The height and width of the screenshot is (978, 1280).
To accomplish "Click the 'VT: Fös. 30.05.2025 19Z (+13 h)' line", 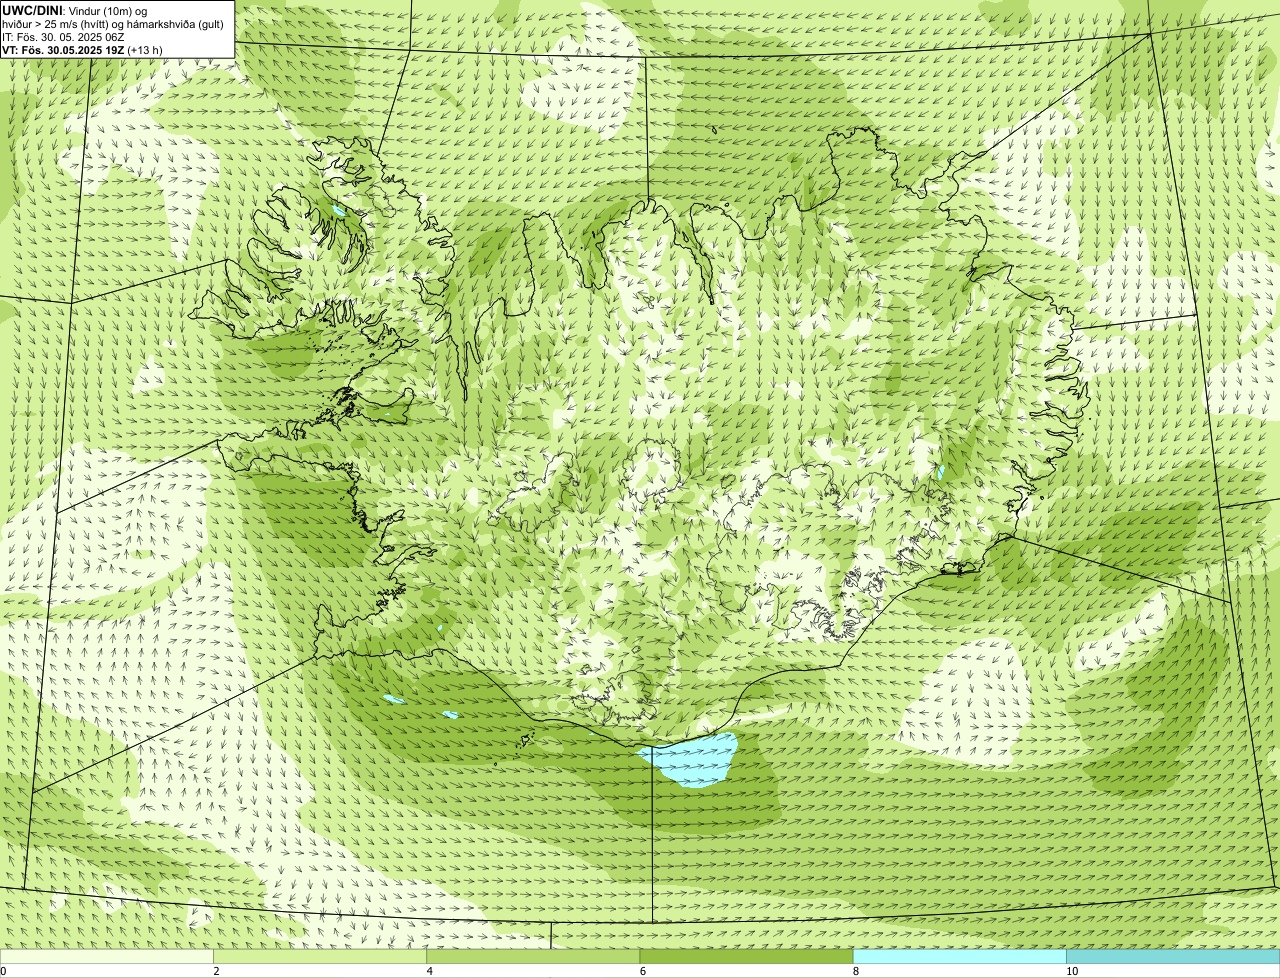I will 82,49.
